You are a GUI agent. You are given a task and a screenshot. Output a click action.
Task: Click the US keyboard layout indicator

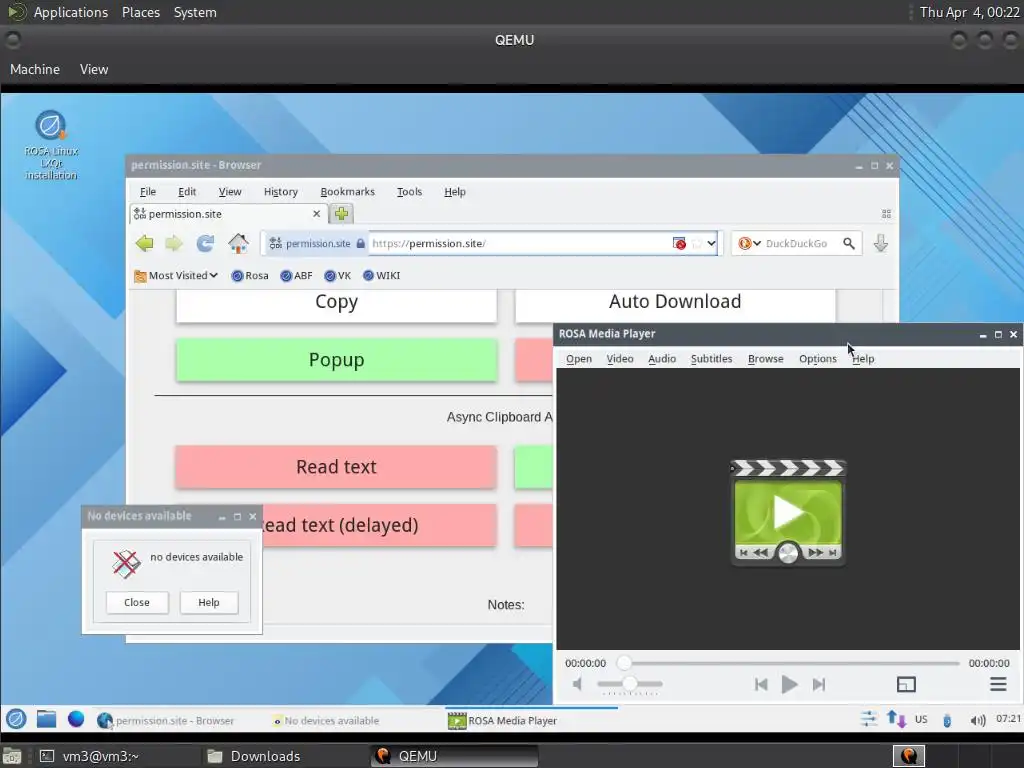[x=921, y=719]
